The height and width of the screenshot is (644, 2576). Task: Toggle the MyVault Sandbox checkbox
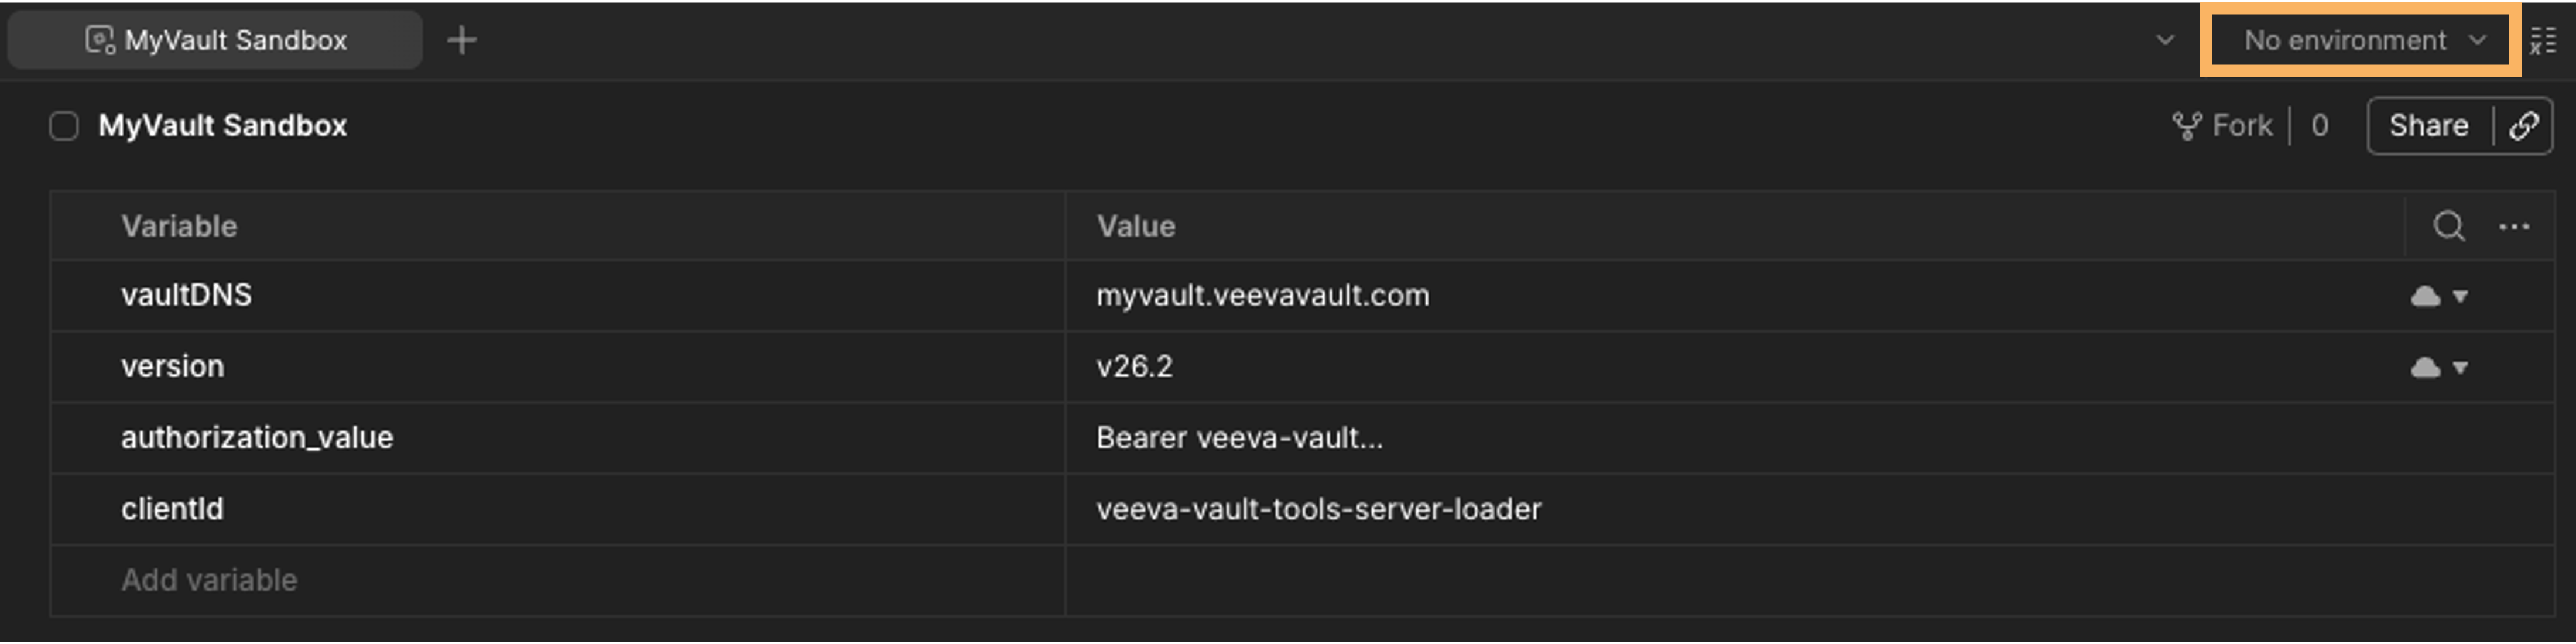pos(64,126)
